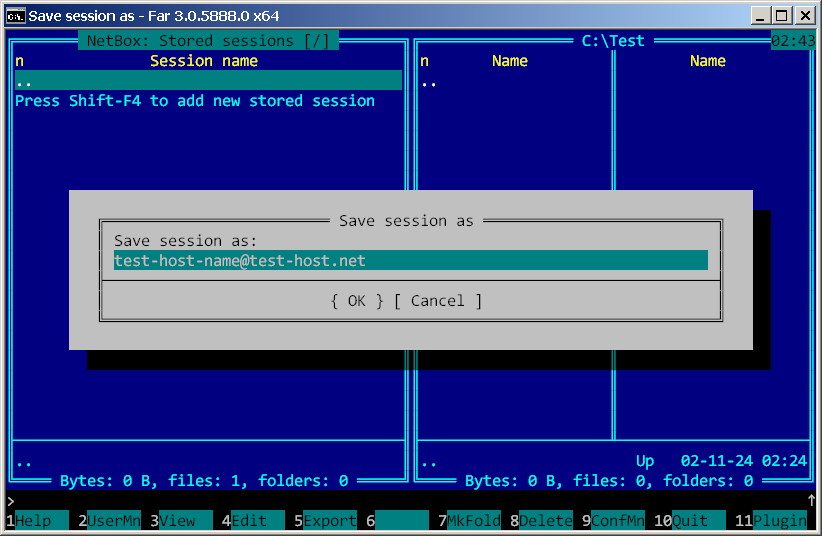This screenshot has height=536, width=822.
Task: Click the rightmost Name column header
Action: coord(708,61)
